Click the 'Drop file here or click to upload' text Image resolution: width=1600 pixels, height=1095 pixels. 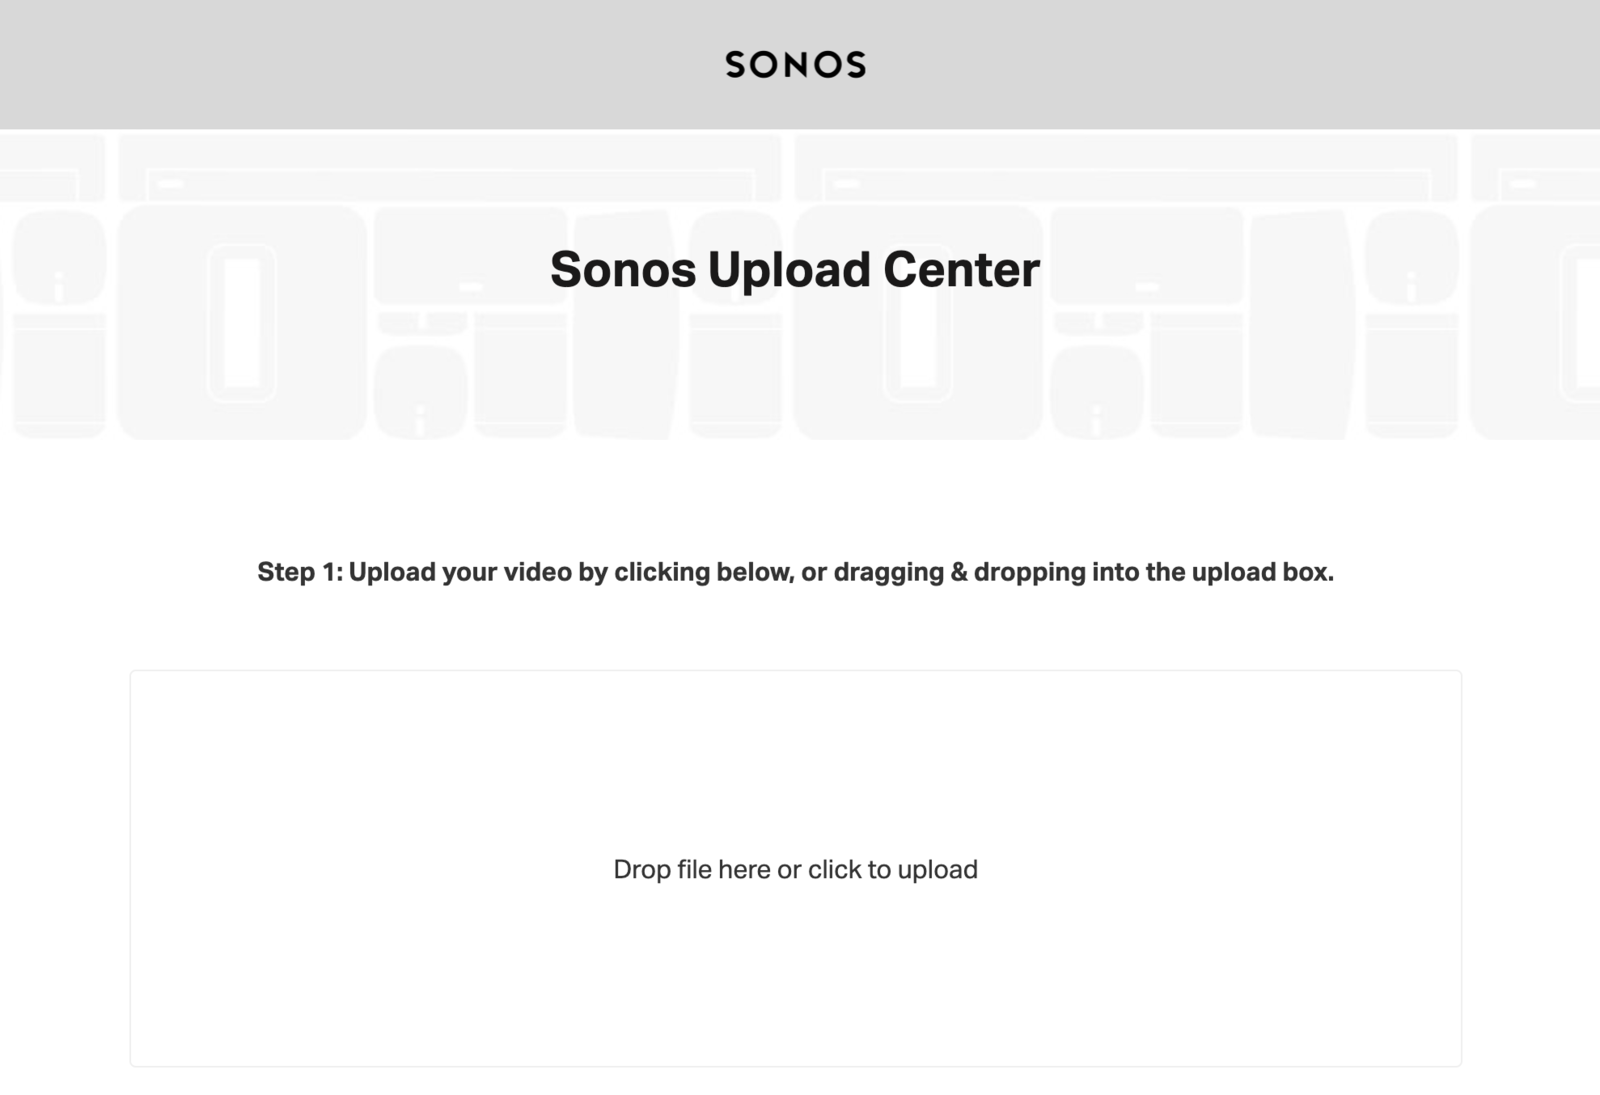tap(795, 869)
